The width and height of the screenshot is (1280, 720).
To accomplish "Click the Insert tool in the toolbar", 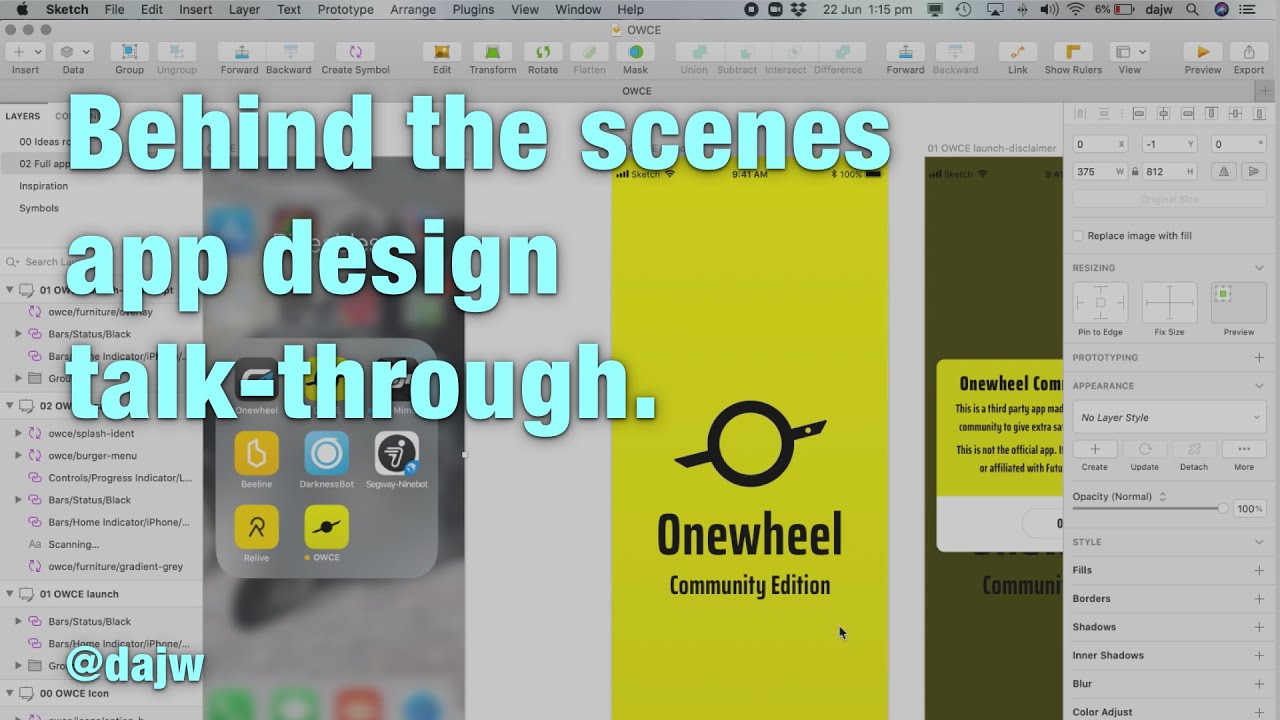I will [x=26, y=52].
